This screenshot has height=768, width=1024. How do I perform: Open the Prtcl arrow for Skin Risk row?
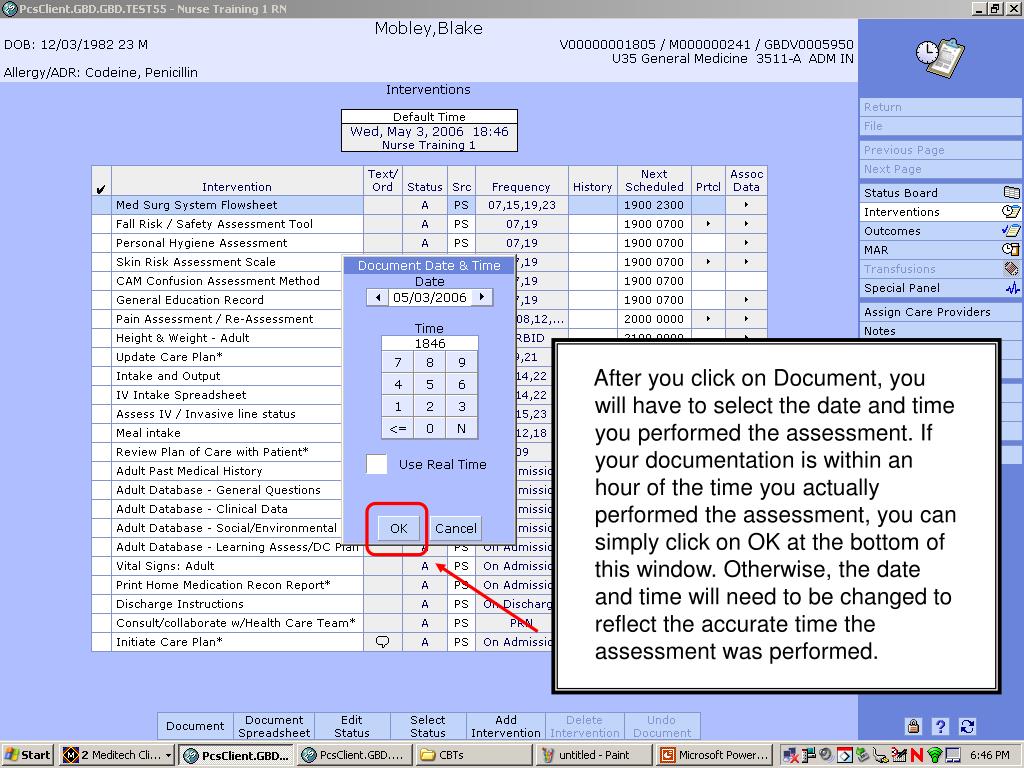(x=708, y=262)
